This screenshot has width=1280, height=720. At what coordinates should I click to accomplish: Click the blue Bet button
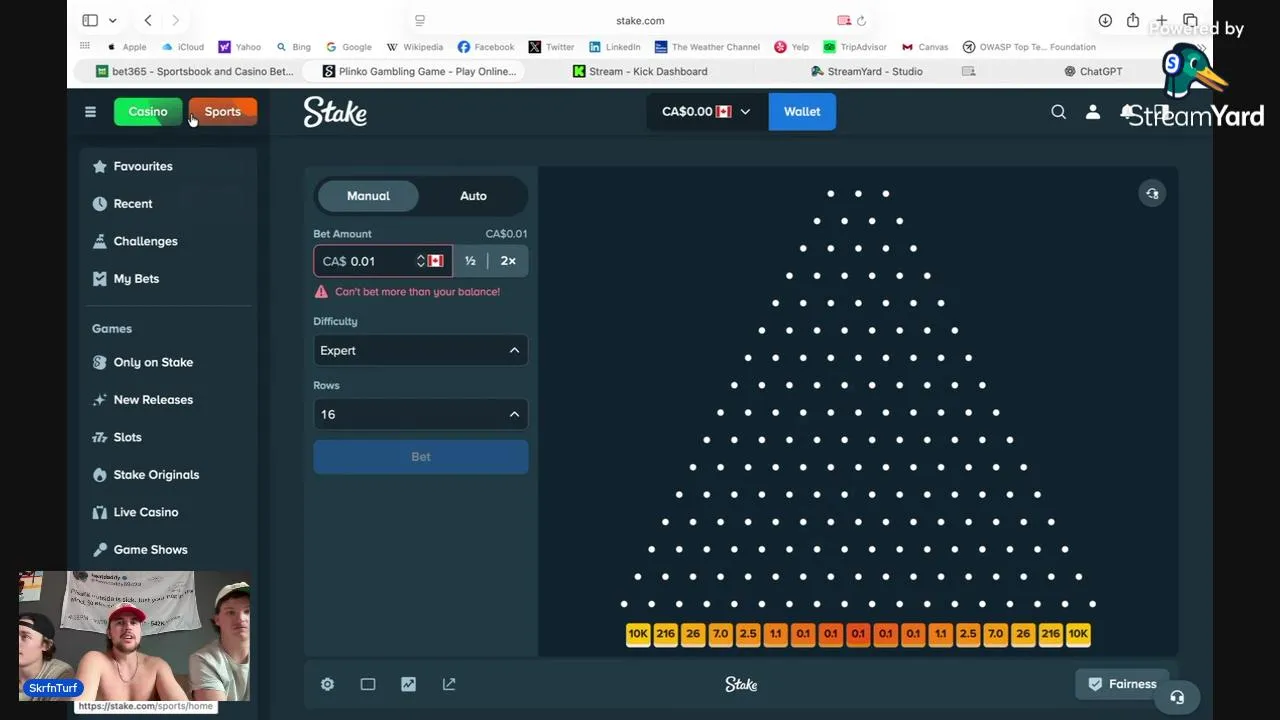421,457
